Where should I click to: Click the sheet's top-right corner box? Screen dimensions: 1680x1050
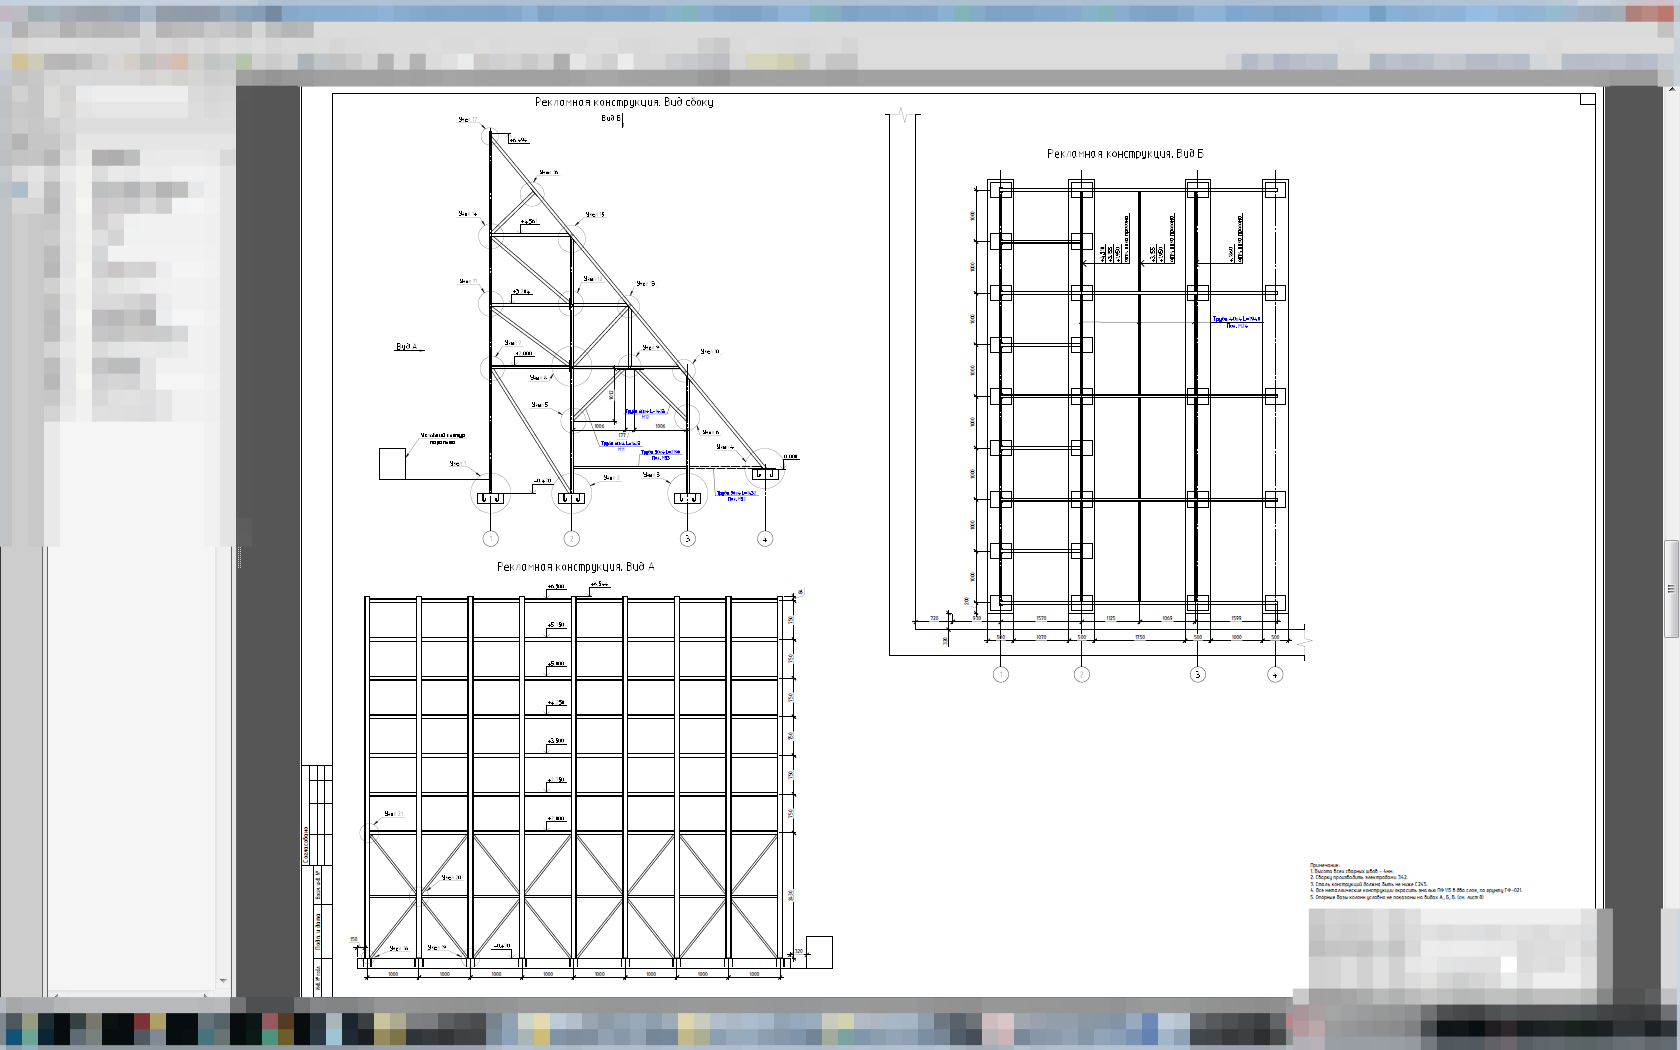coord(1588,99)
